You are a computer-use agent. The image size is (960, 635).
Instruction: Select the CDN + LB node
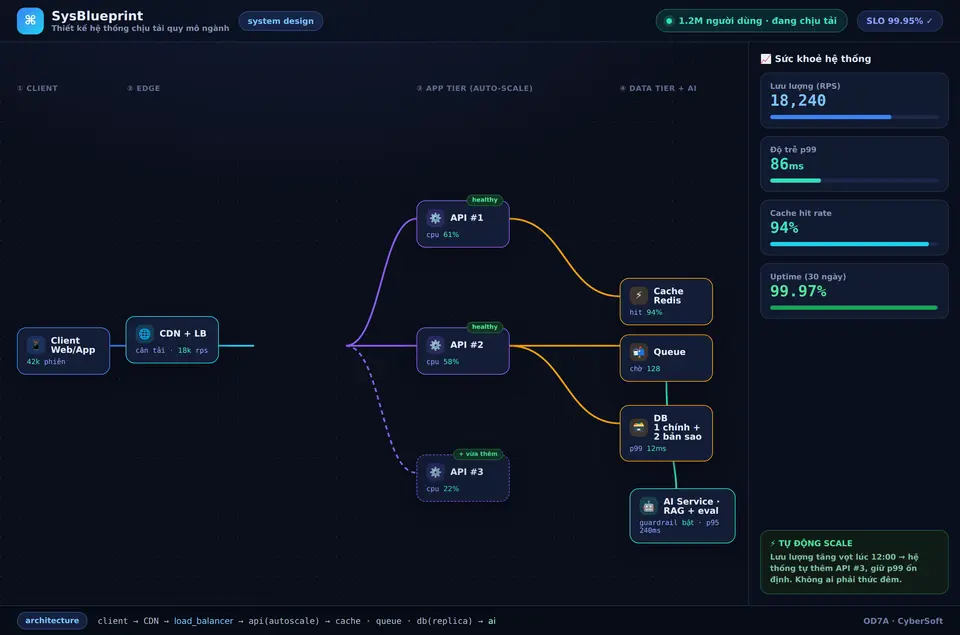tap(172, 340)
